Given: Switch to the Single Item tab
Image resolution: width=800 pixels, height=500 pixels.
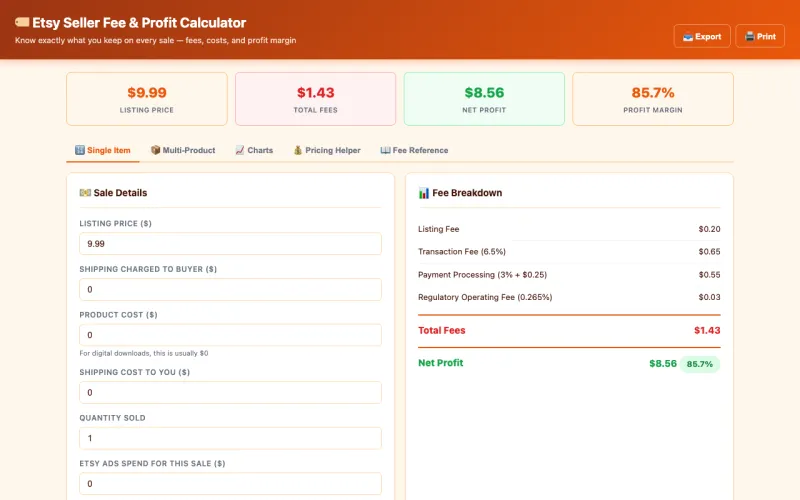Looking at the screenshot, I should click(103, 150).
